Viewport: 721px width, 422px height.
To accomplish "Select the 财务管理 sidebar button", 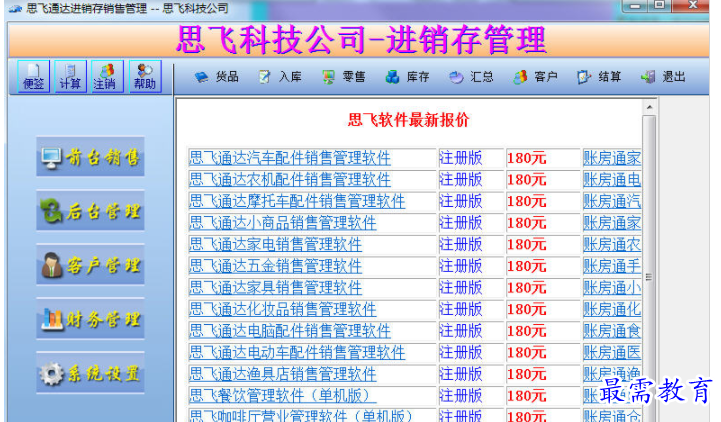I will point(90,319).
